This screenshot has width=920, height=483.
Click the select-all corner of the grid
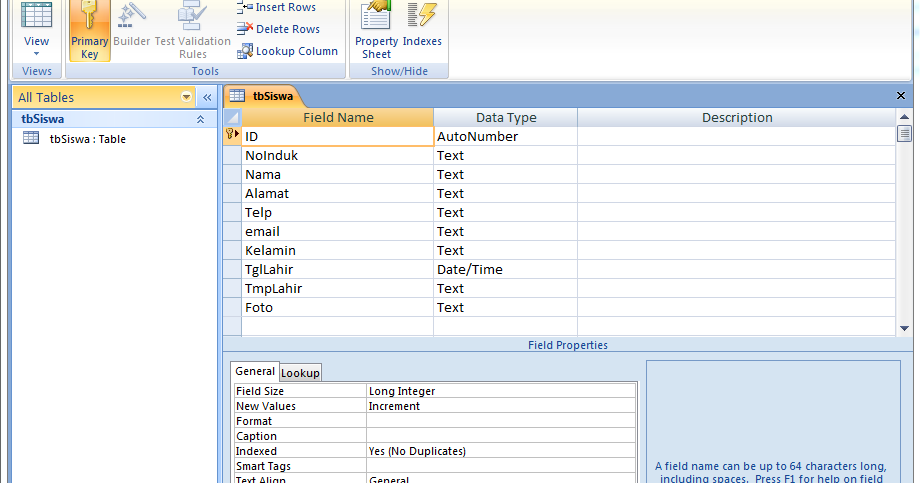(x=232, y=117)
